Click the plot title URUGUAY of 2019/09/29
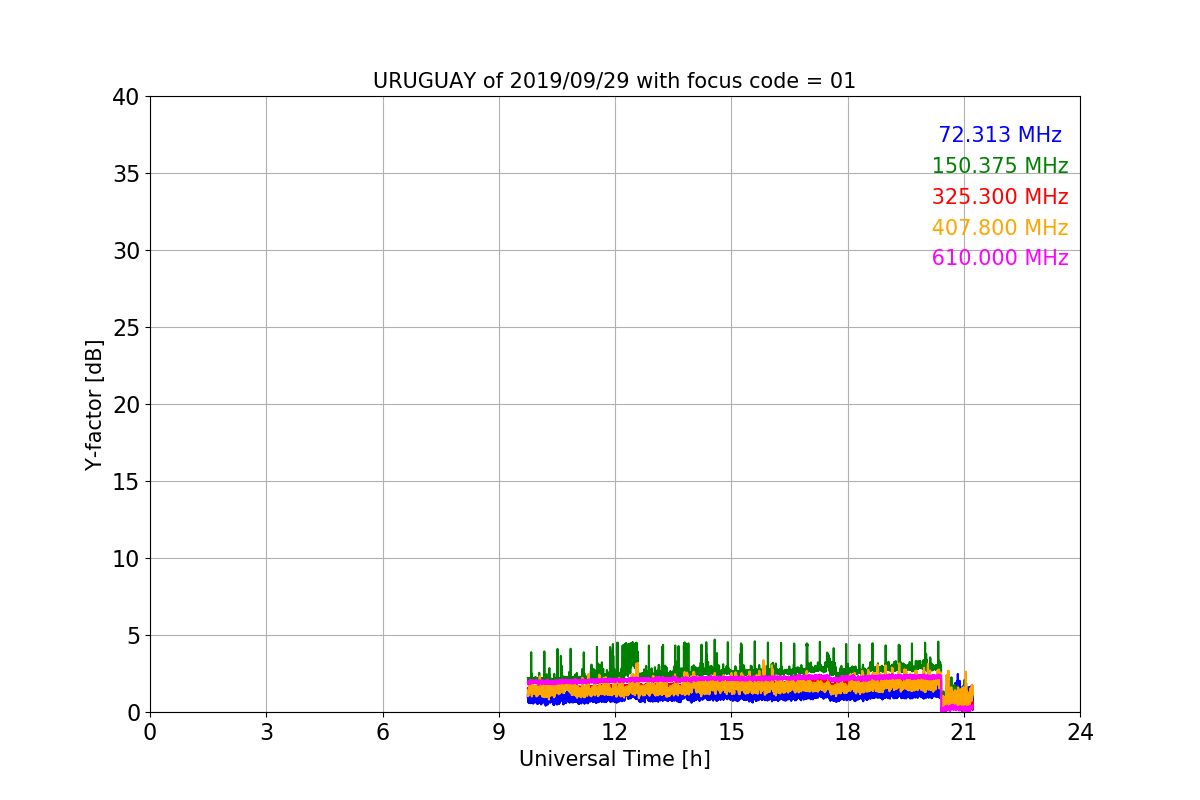The width and height of the screenshot is (1200, 800). 614,81
